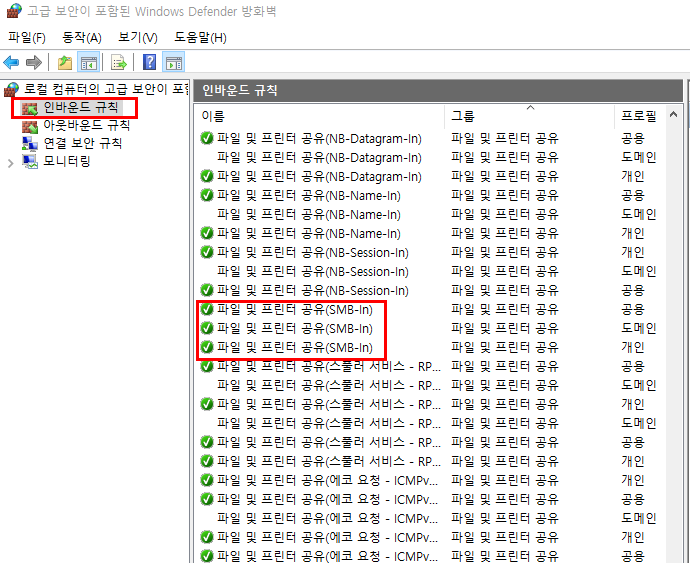The width and height of the screenshot is (690, 563).
Task: Click the 모니터링 tree node icon
Action: pyautogui.click(x=30, y=162)
